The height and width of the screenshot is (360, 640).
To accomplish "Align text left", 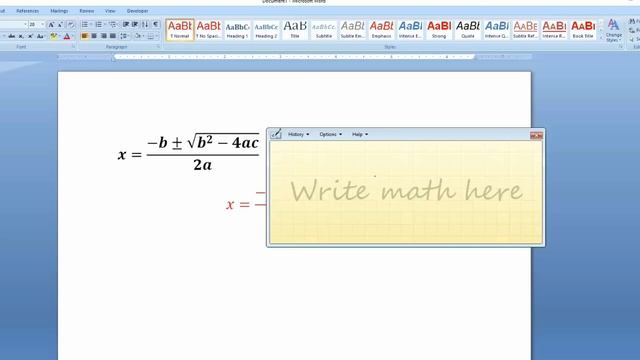I will 84,36.
